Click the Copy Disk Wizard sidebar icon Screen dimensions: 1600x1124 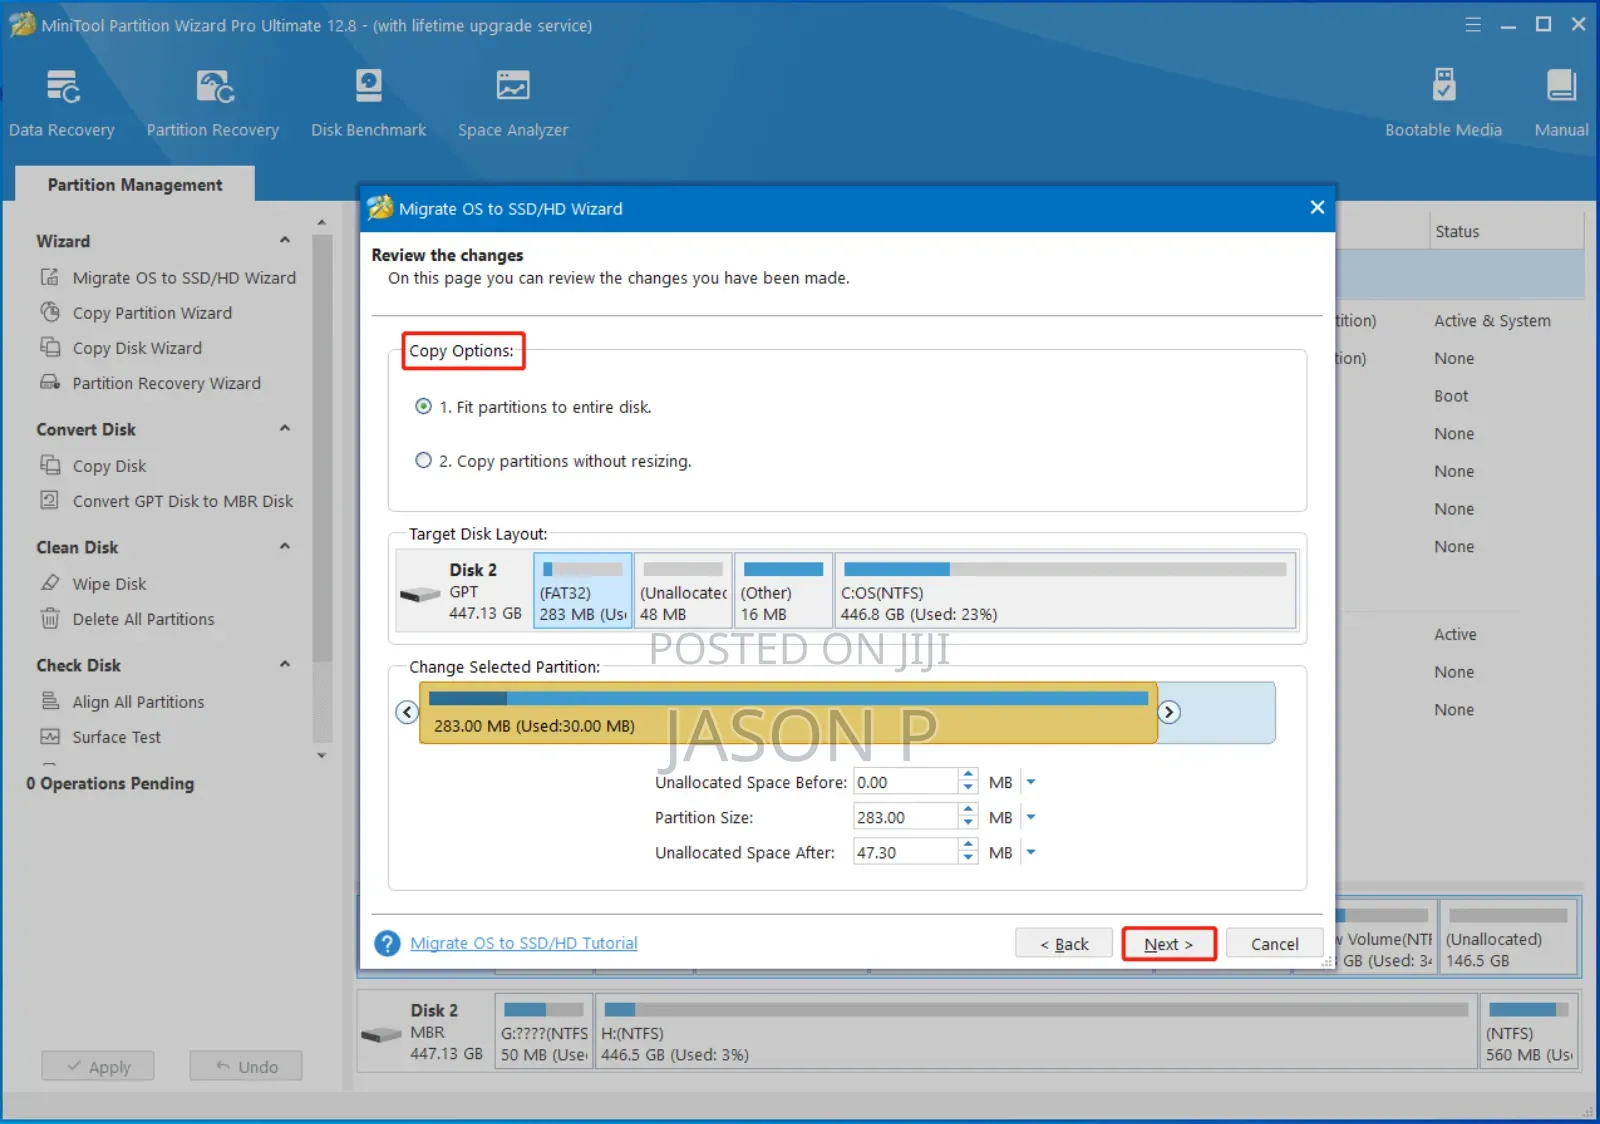pyautogui.click(x=49, y=347)
